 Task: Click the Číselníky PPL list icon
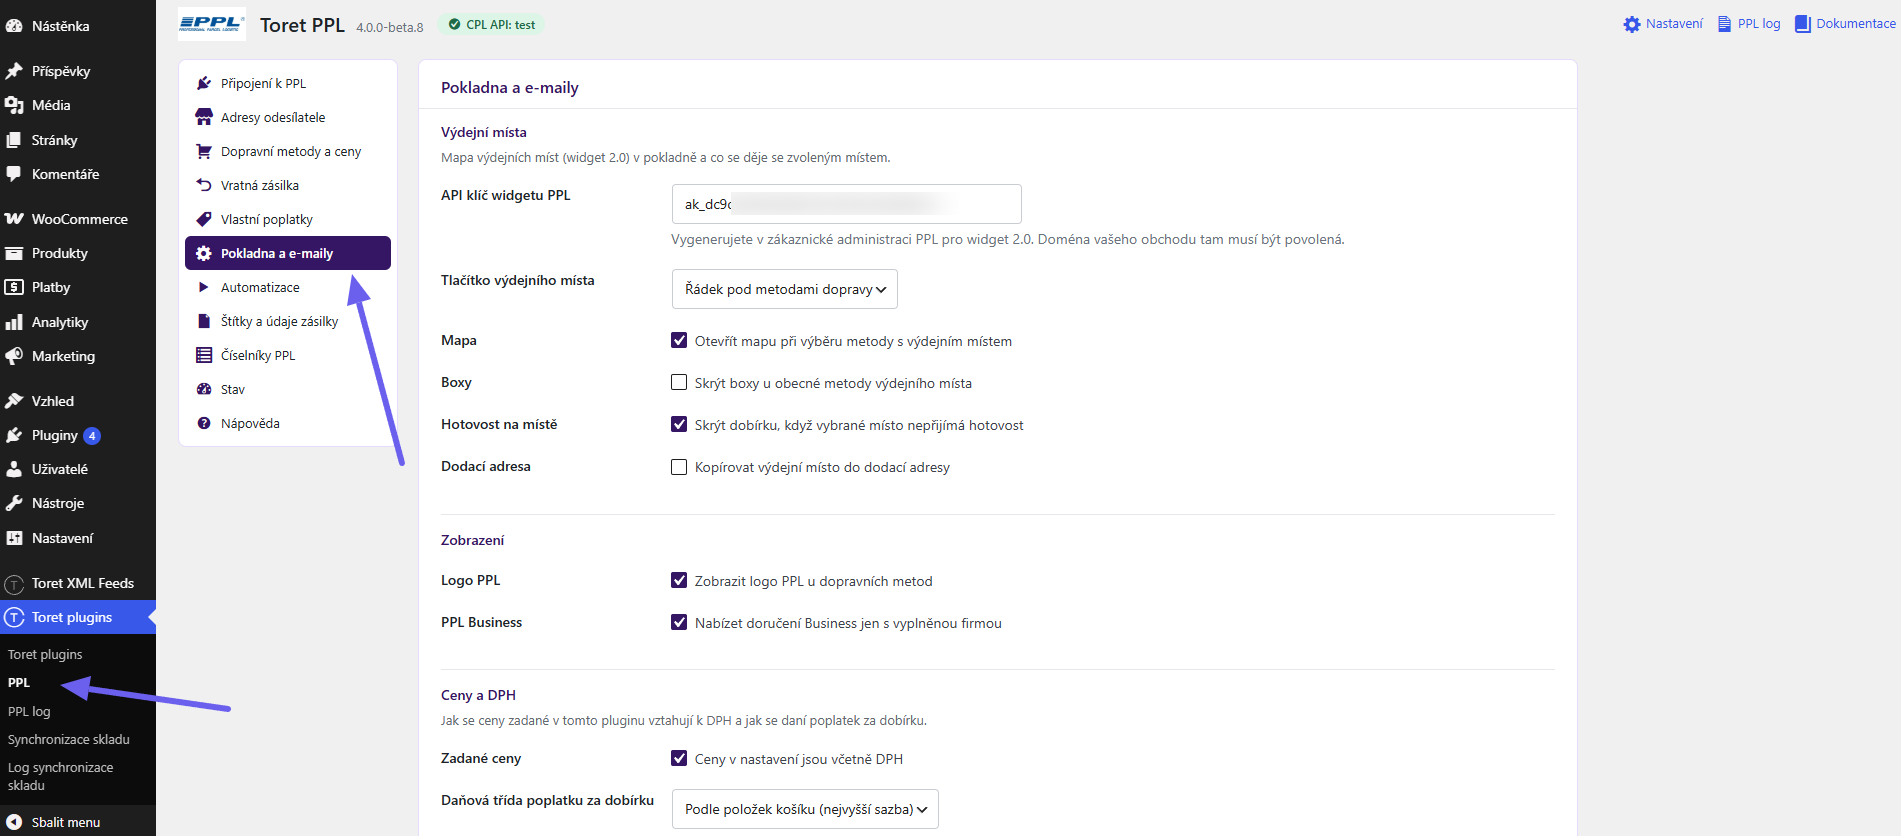tap(204, 355)
